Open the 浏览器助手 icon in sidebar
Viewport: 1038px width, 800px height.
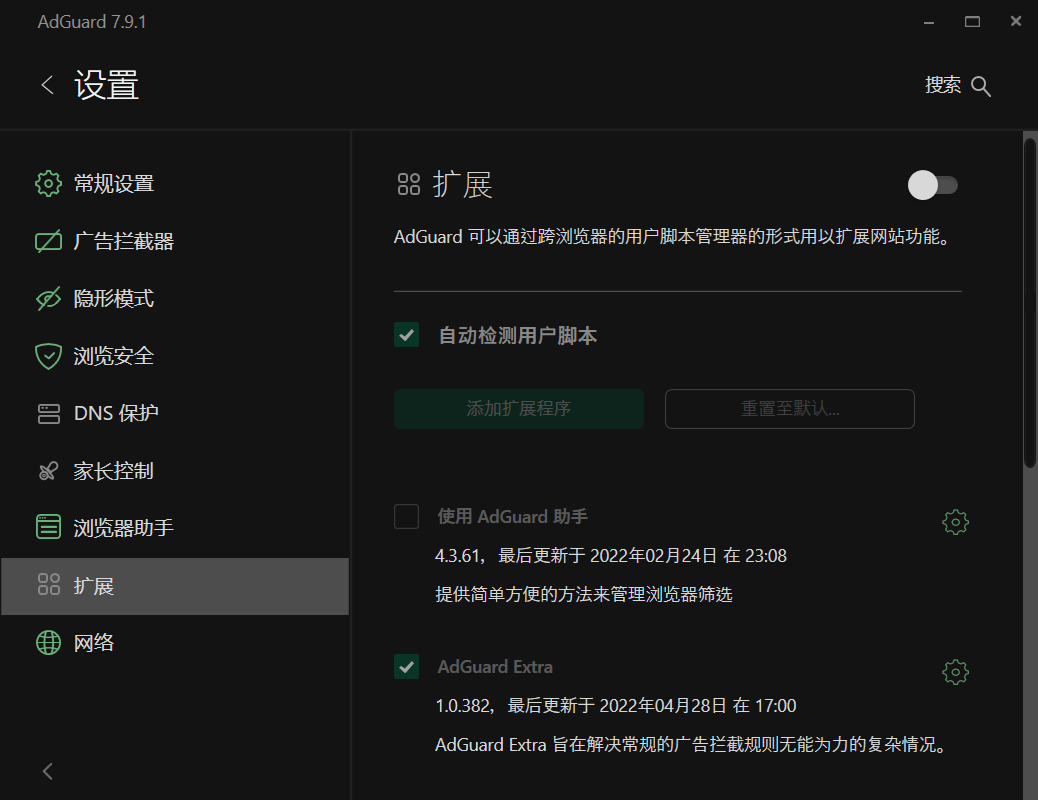pos(48,527)
